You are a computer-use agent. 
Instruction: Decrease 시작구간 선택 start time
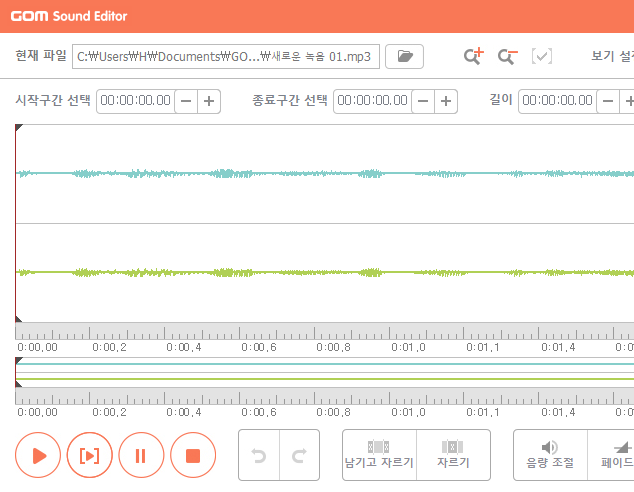pyautogui.click(x=186, y=101)
